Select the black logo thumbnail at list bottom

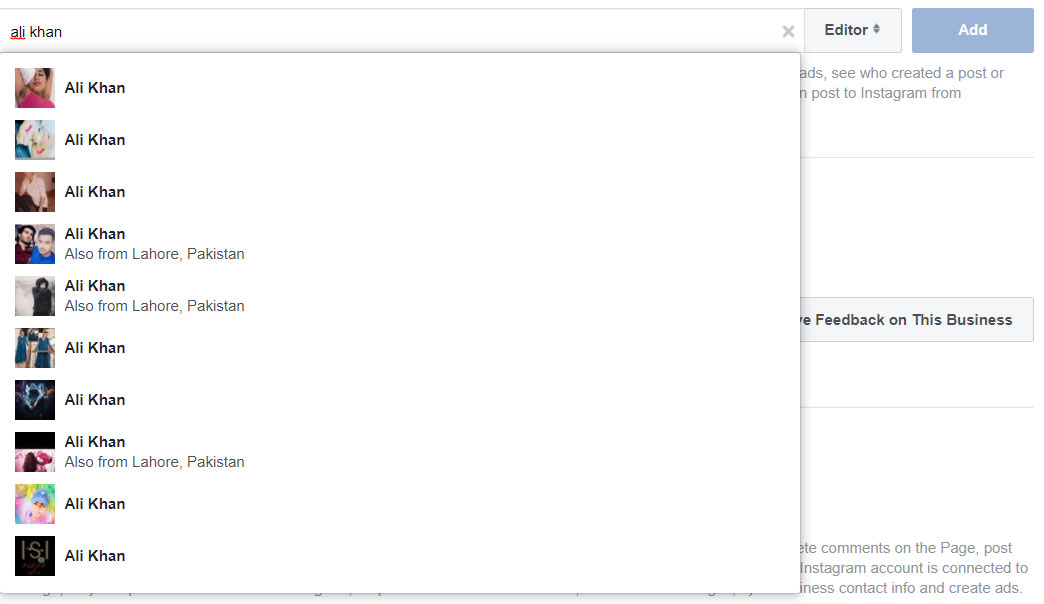pyautogui.click(x=35, y=556)
